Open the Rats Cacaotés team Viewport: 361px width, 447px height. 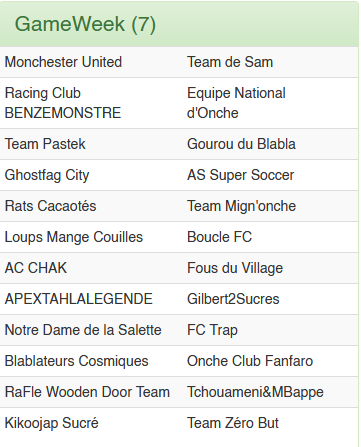pos(50,206)
